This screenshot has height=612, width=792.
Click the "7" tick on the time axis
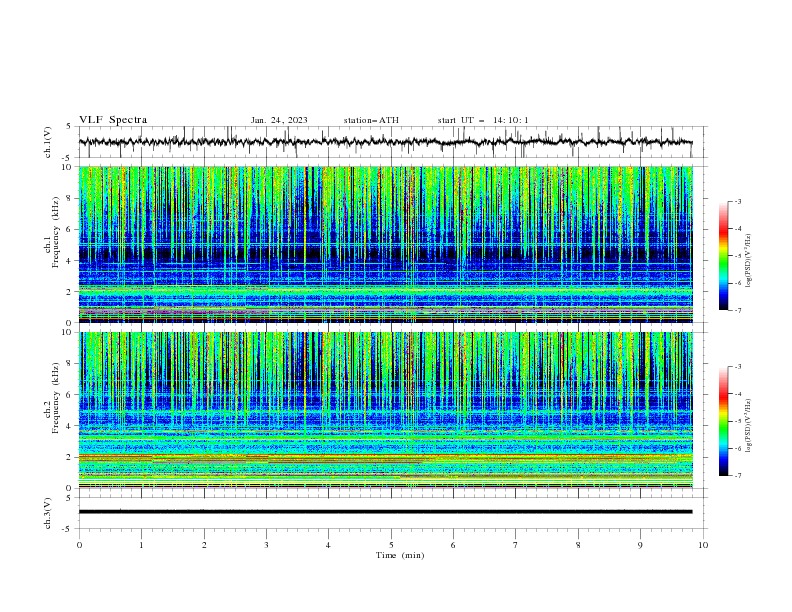click(516, 545)
